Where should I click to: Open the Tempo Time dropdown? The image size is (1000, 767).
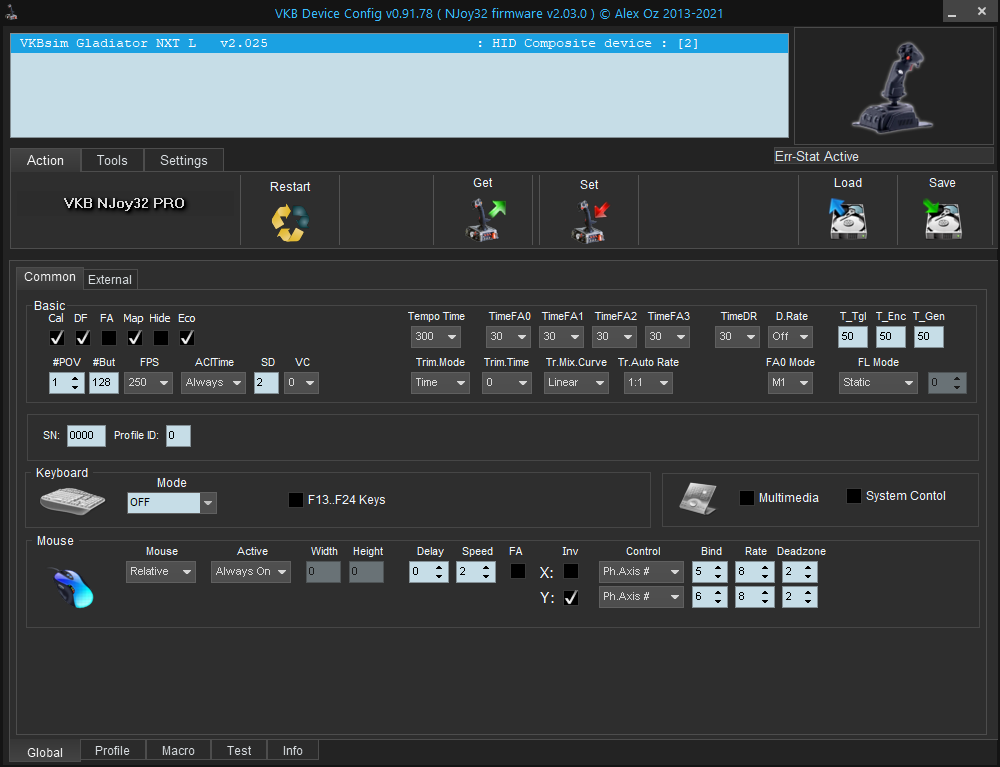tap(436, 337)
